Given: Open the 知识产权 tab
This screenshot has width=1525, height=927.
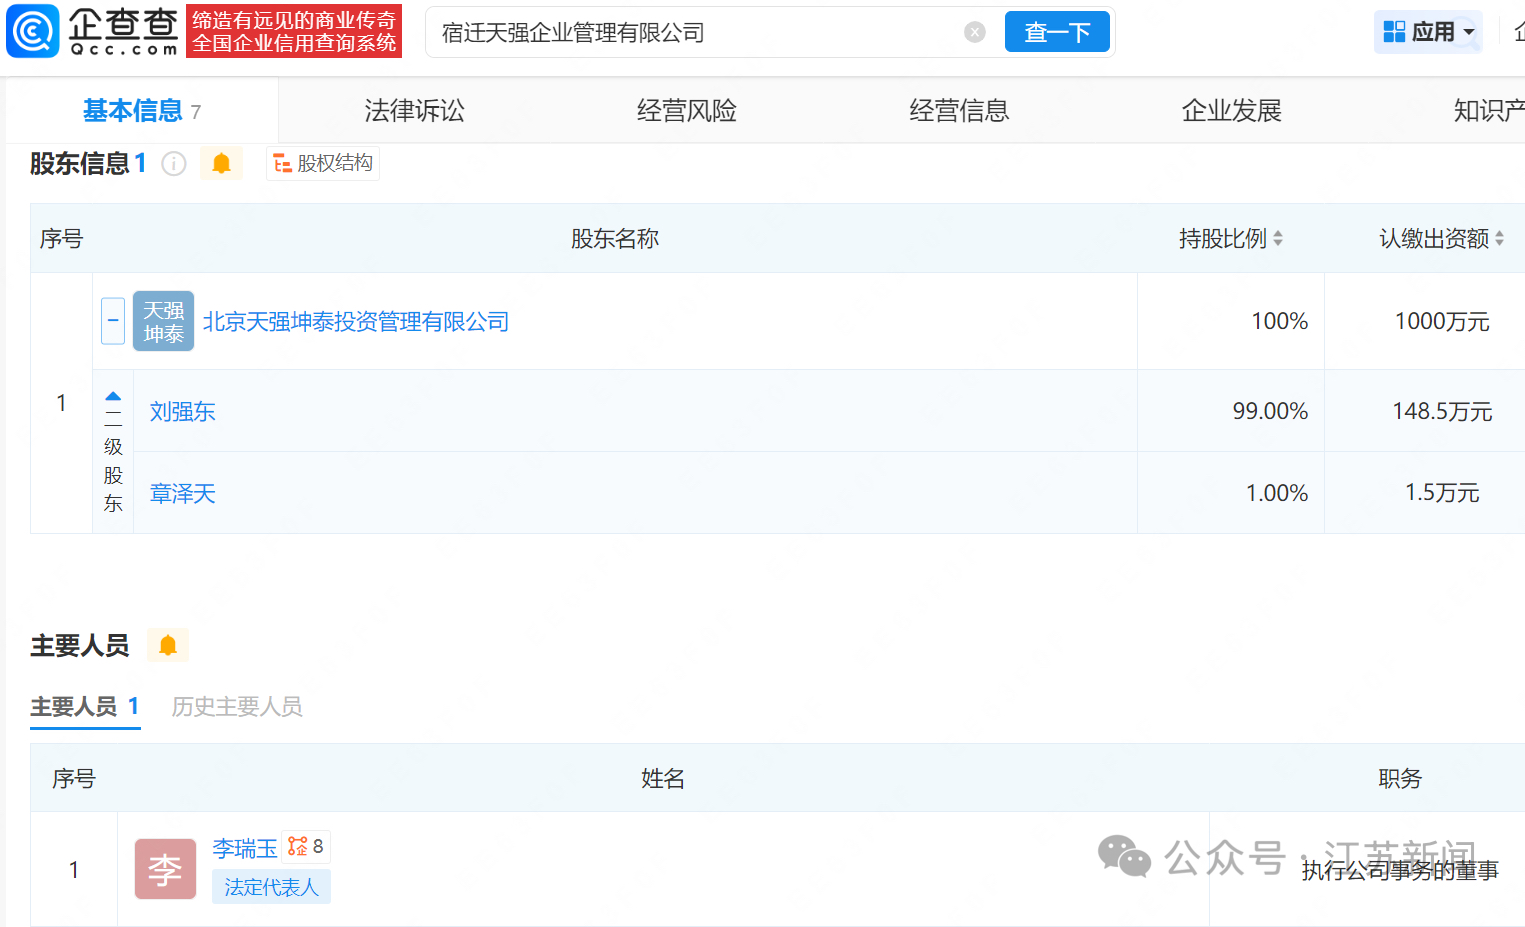Looking at the screenshot, I should (x=1489, y=110).
